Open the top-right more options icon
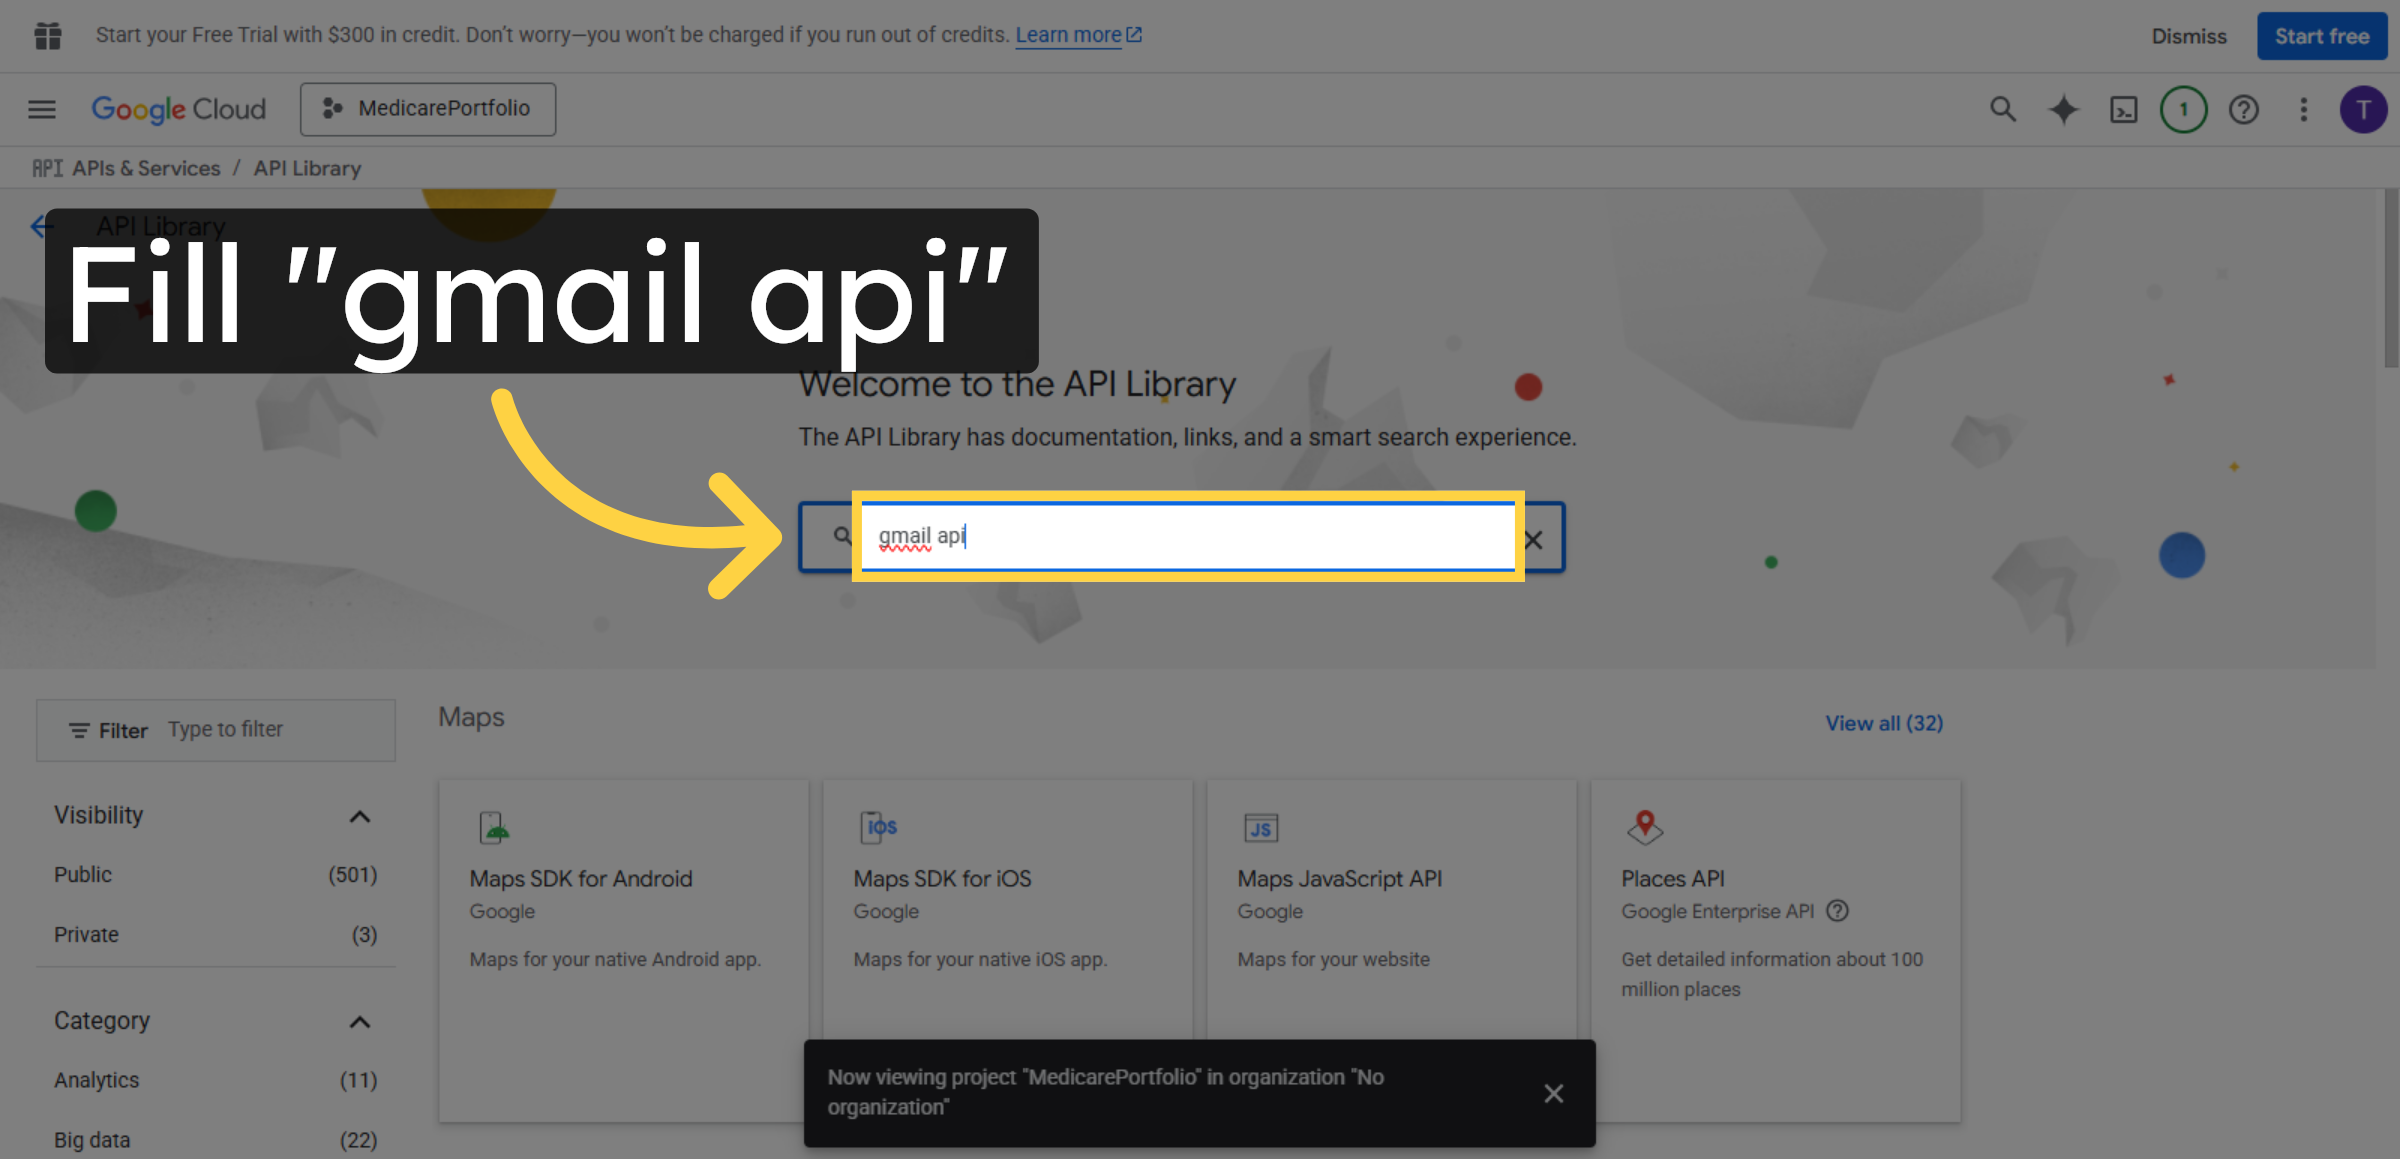 [x=2303, y=109]
